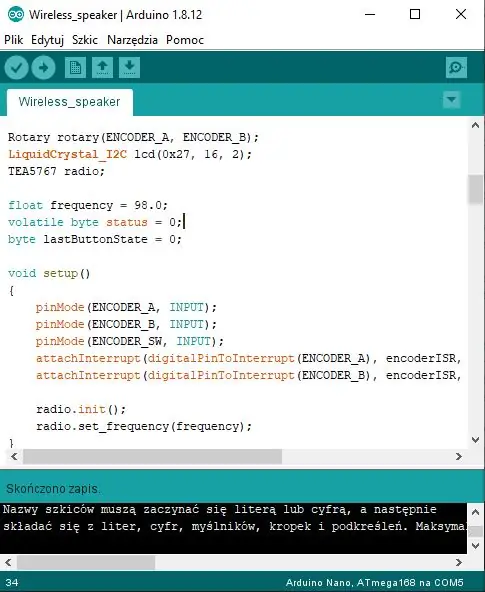Click the console horizontal scroll-left arrow
The width and height of the screenshot is (485, 592).
click(8, 563)
